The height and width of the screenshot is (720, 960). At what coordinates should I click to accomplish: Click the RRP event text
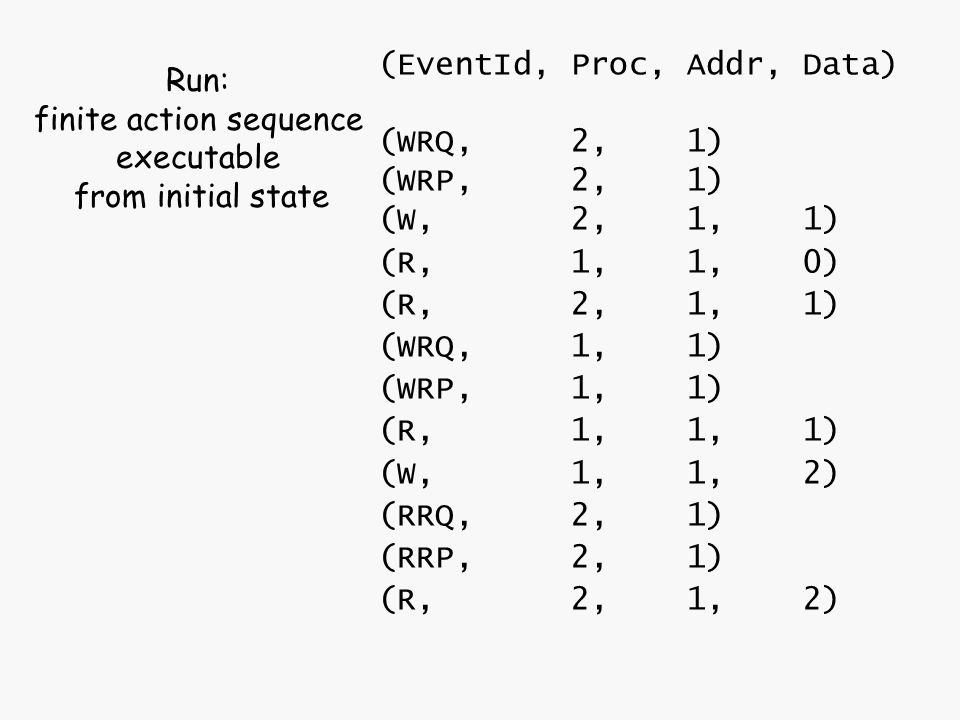tap(426, 557)
